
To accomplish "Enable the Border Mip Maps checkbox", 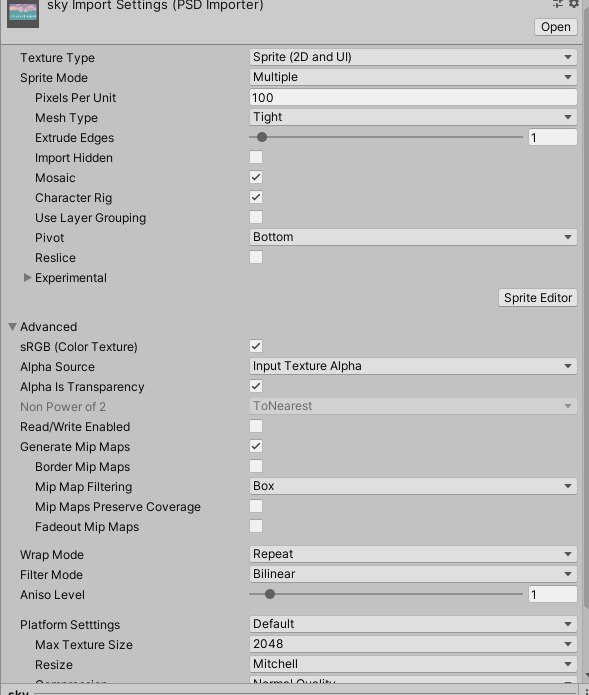I will (256, 466).
